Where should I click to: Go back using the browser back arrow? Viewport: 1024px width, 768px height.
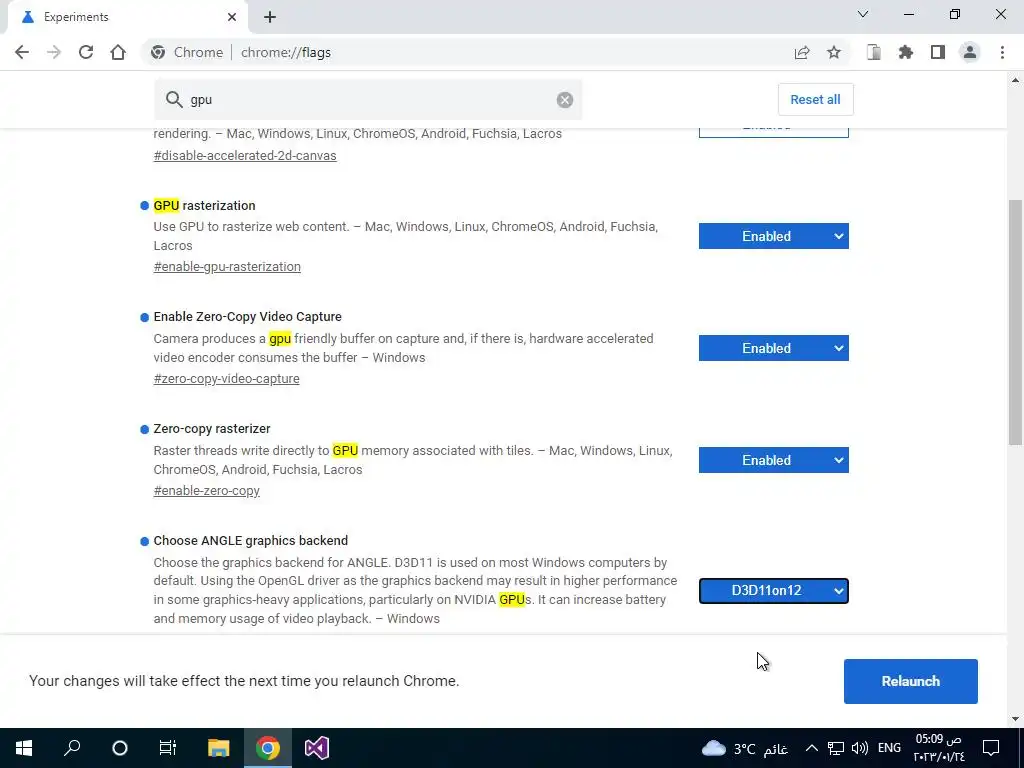tap(22, 52)
